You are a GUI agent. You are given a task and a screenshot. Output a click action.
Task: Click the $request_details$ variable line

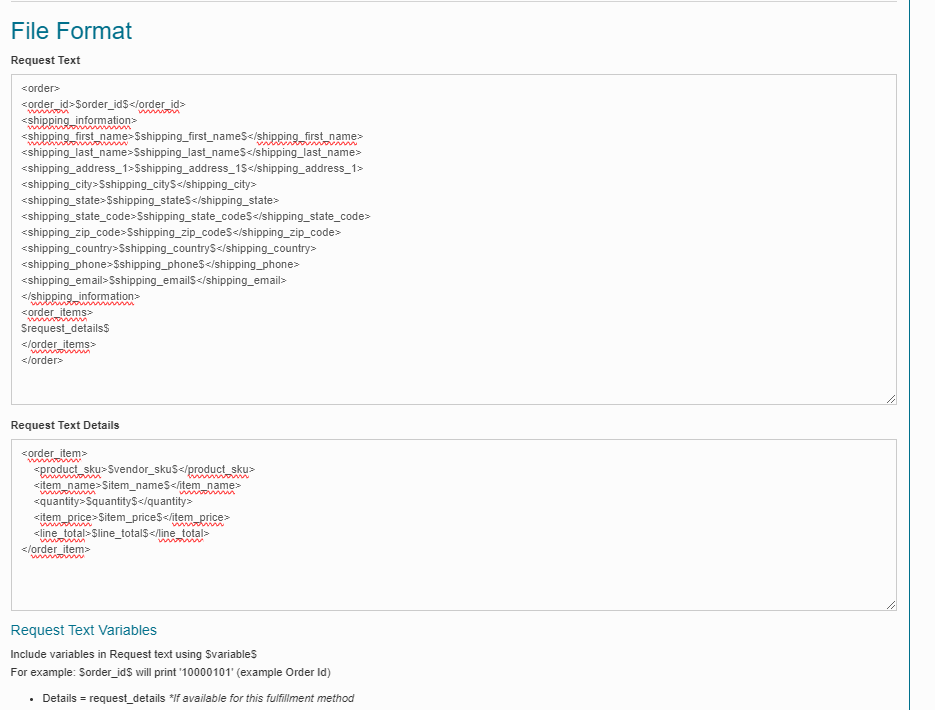pos(65,328)
